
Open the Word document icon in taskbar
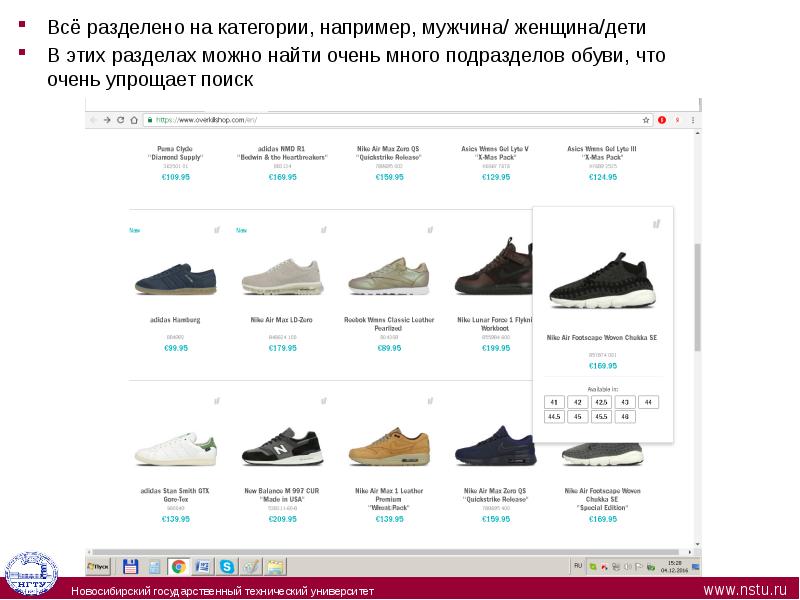(x=203, y=566)
